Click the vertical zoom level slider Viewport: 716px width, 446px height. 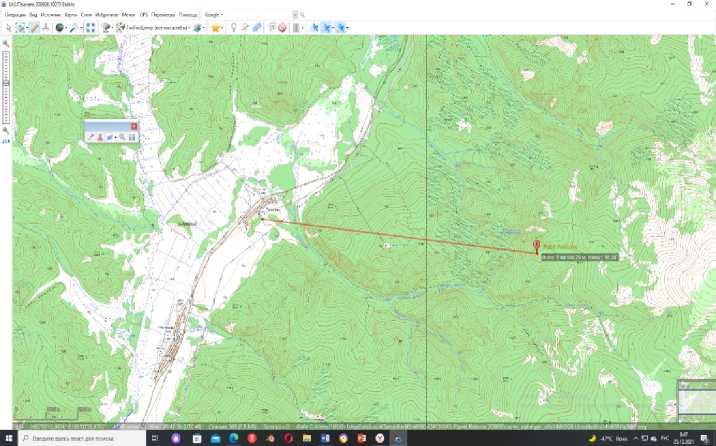click(x=6, y=87)
